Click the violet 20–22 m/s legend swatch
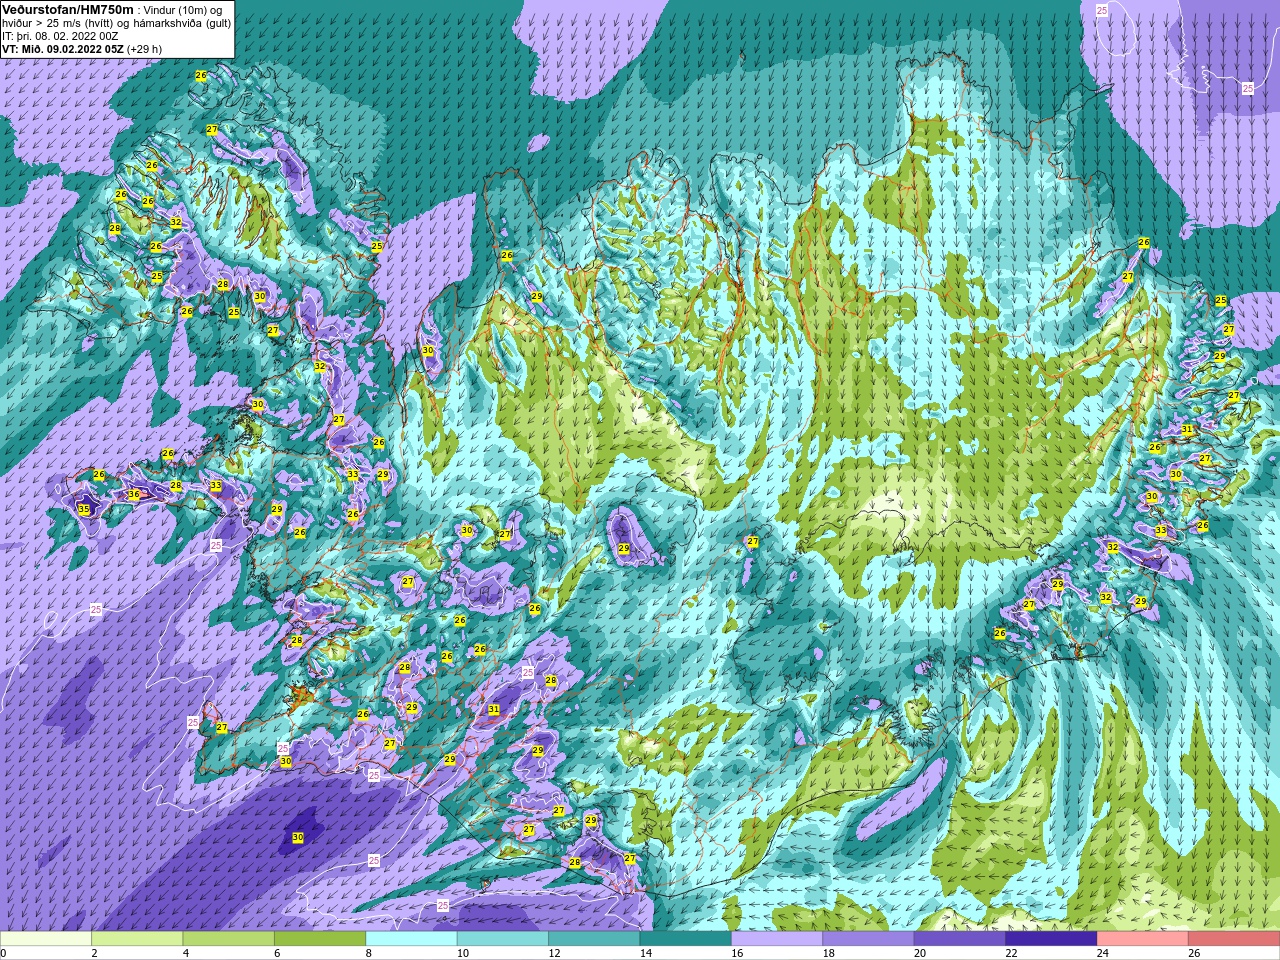This screenshot has height=960, width=1280. point(959,939)
